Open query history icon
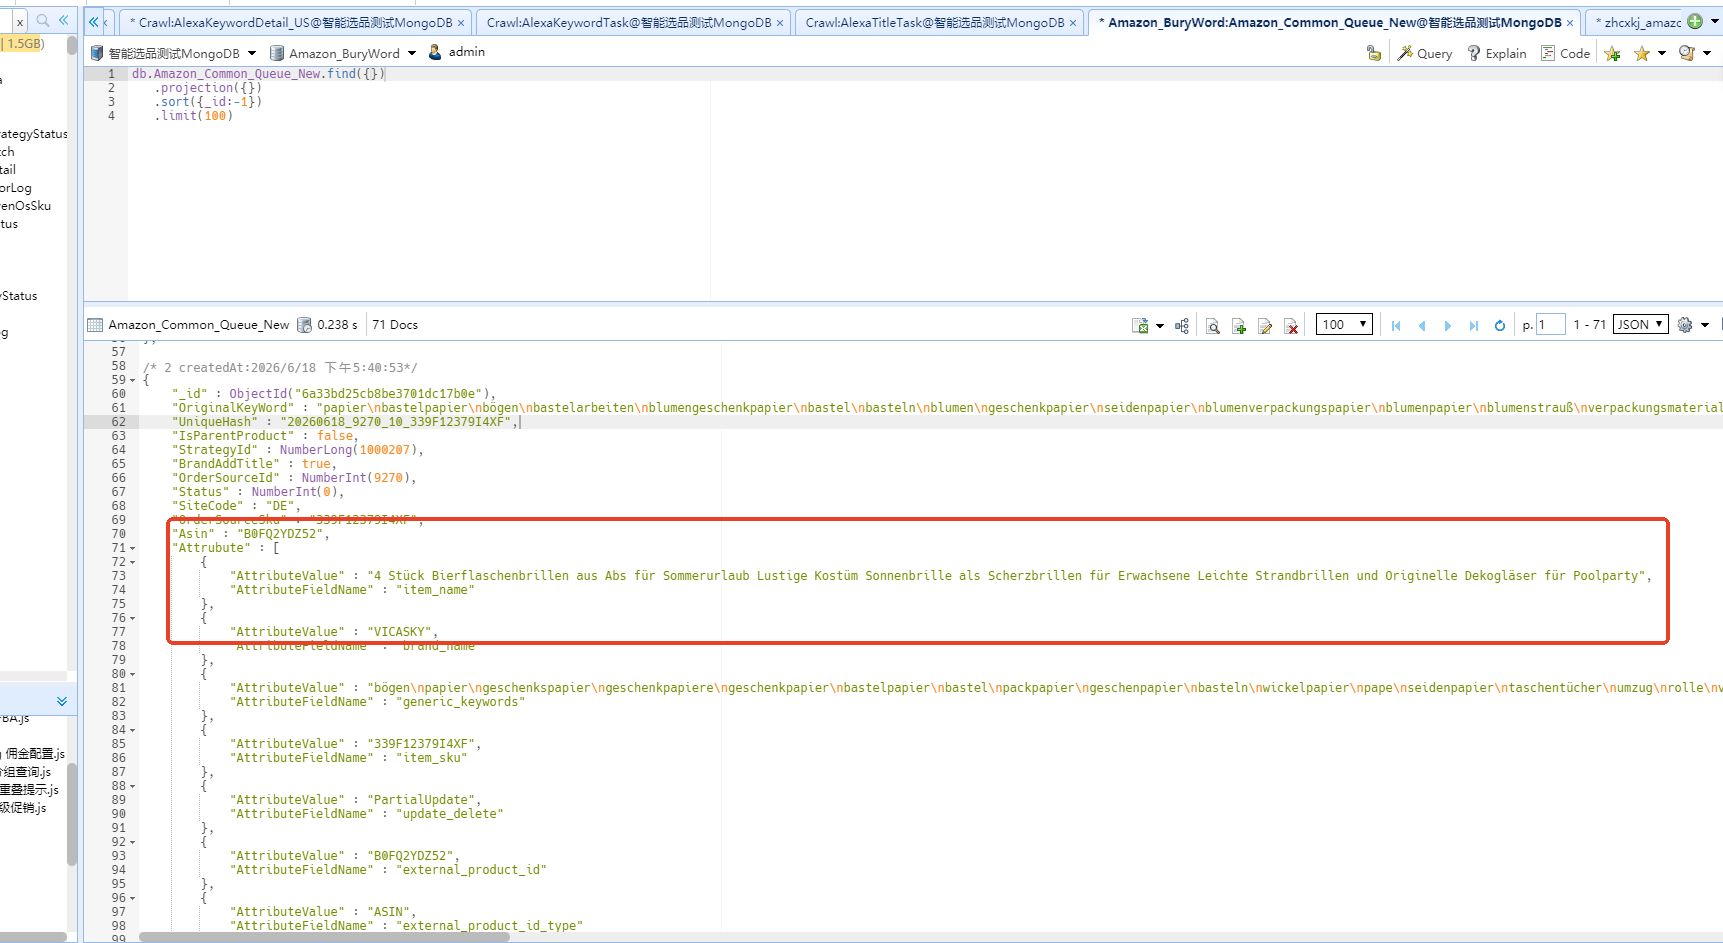 click(x=1687, y=53)
